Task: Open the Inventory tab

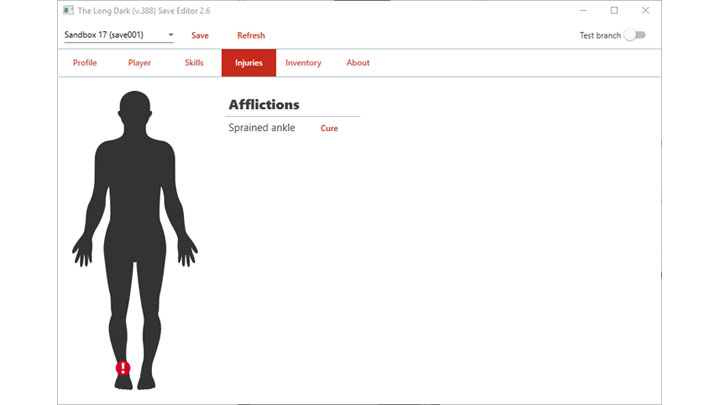Action: [x=303, y=63]
